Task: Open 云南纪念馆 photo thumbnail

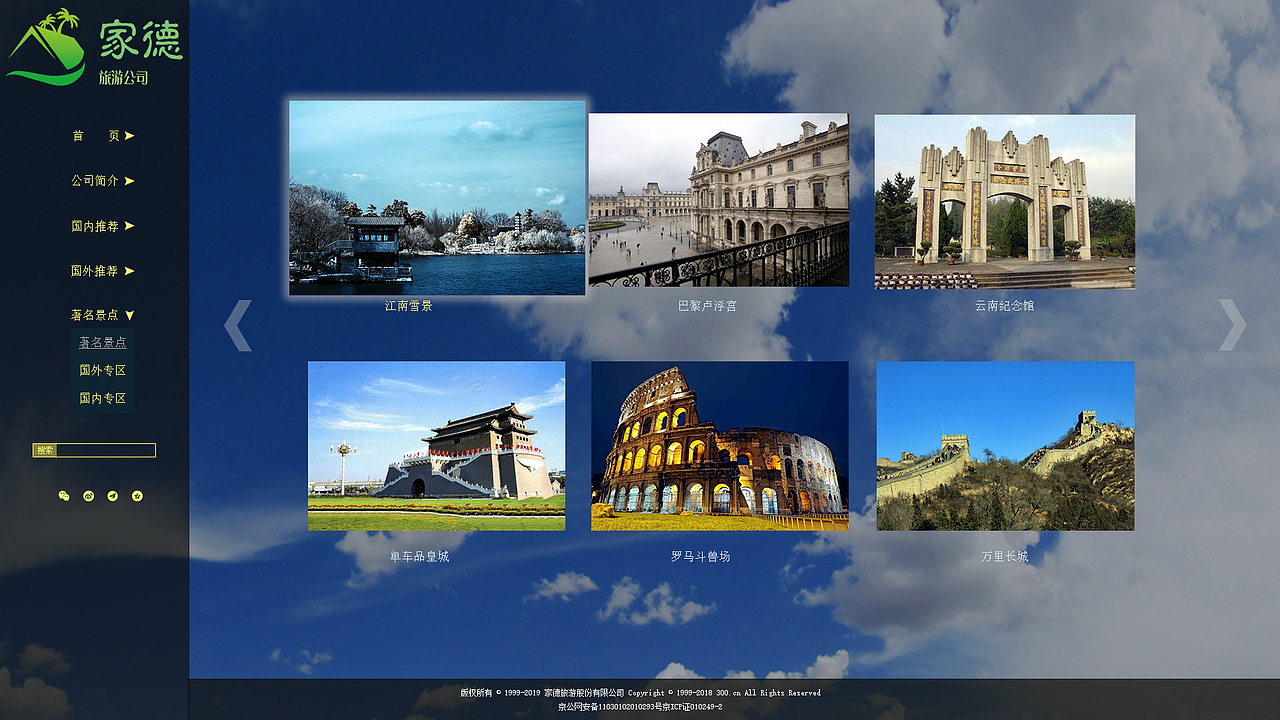Action: pos(1005,202)
